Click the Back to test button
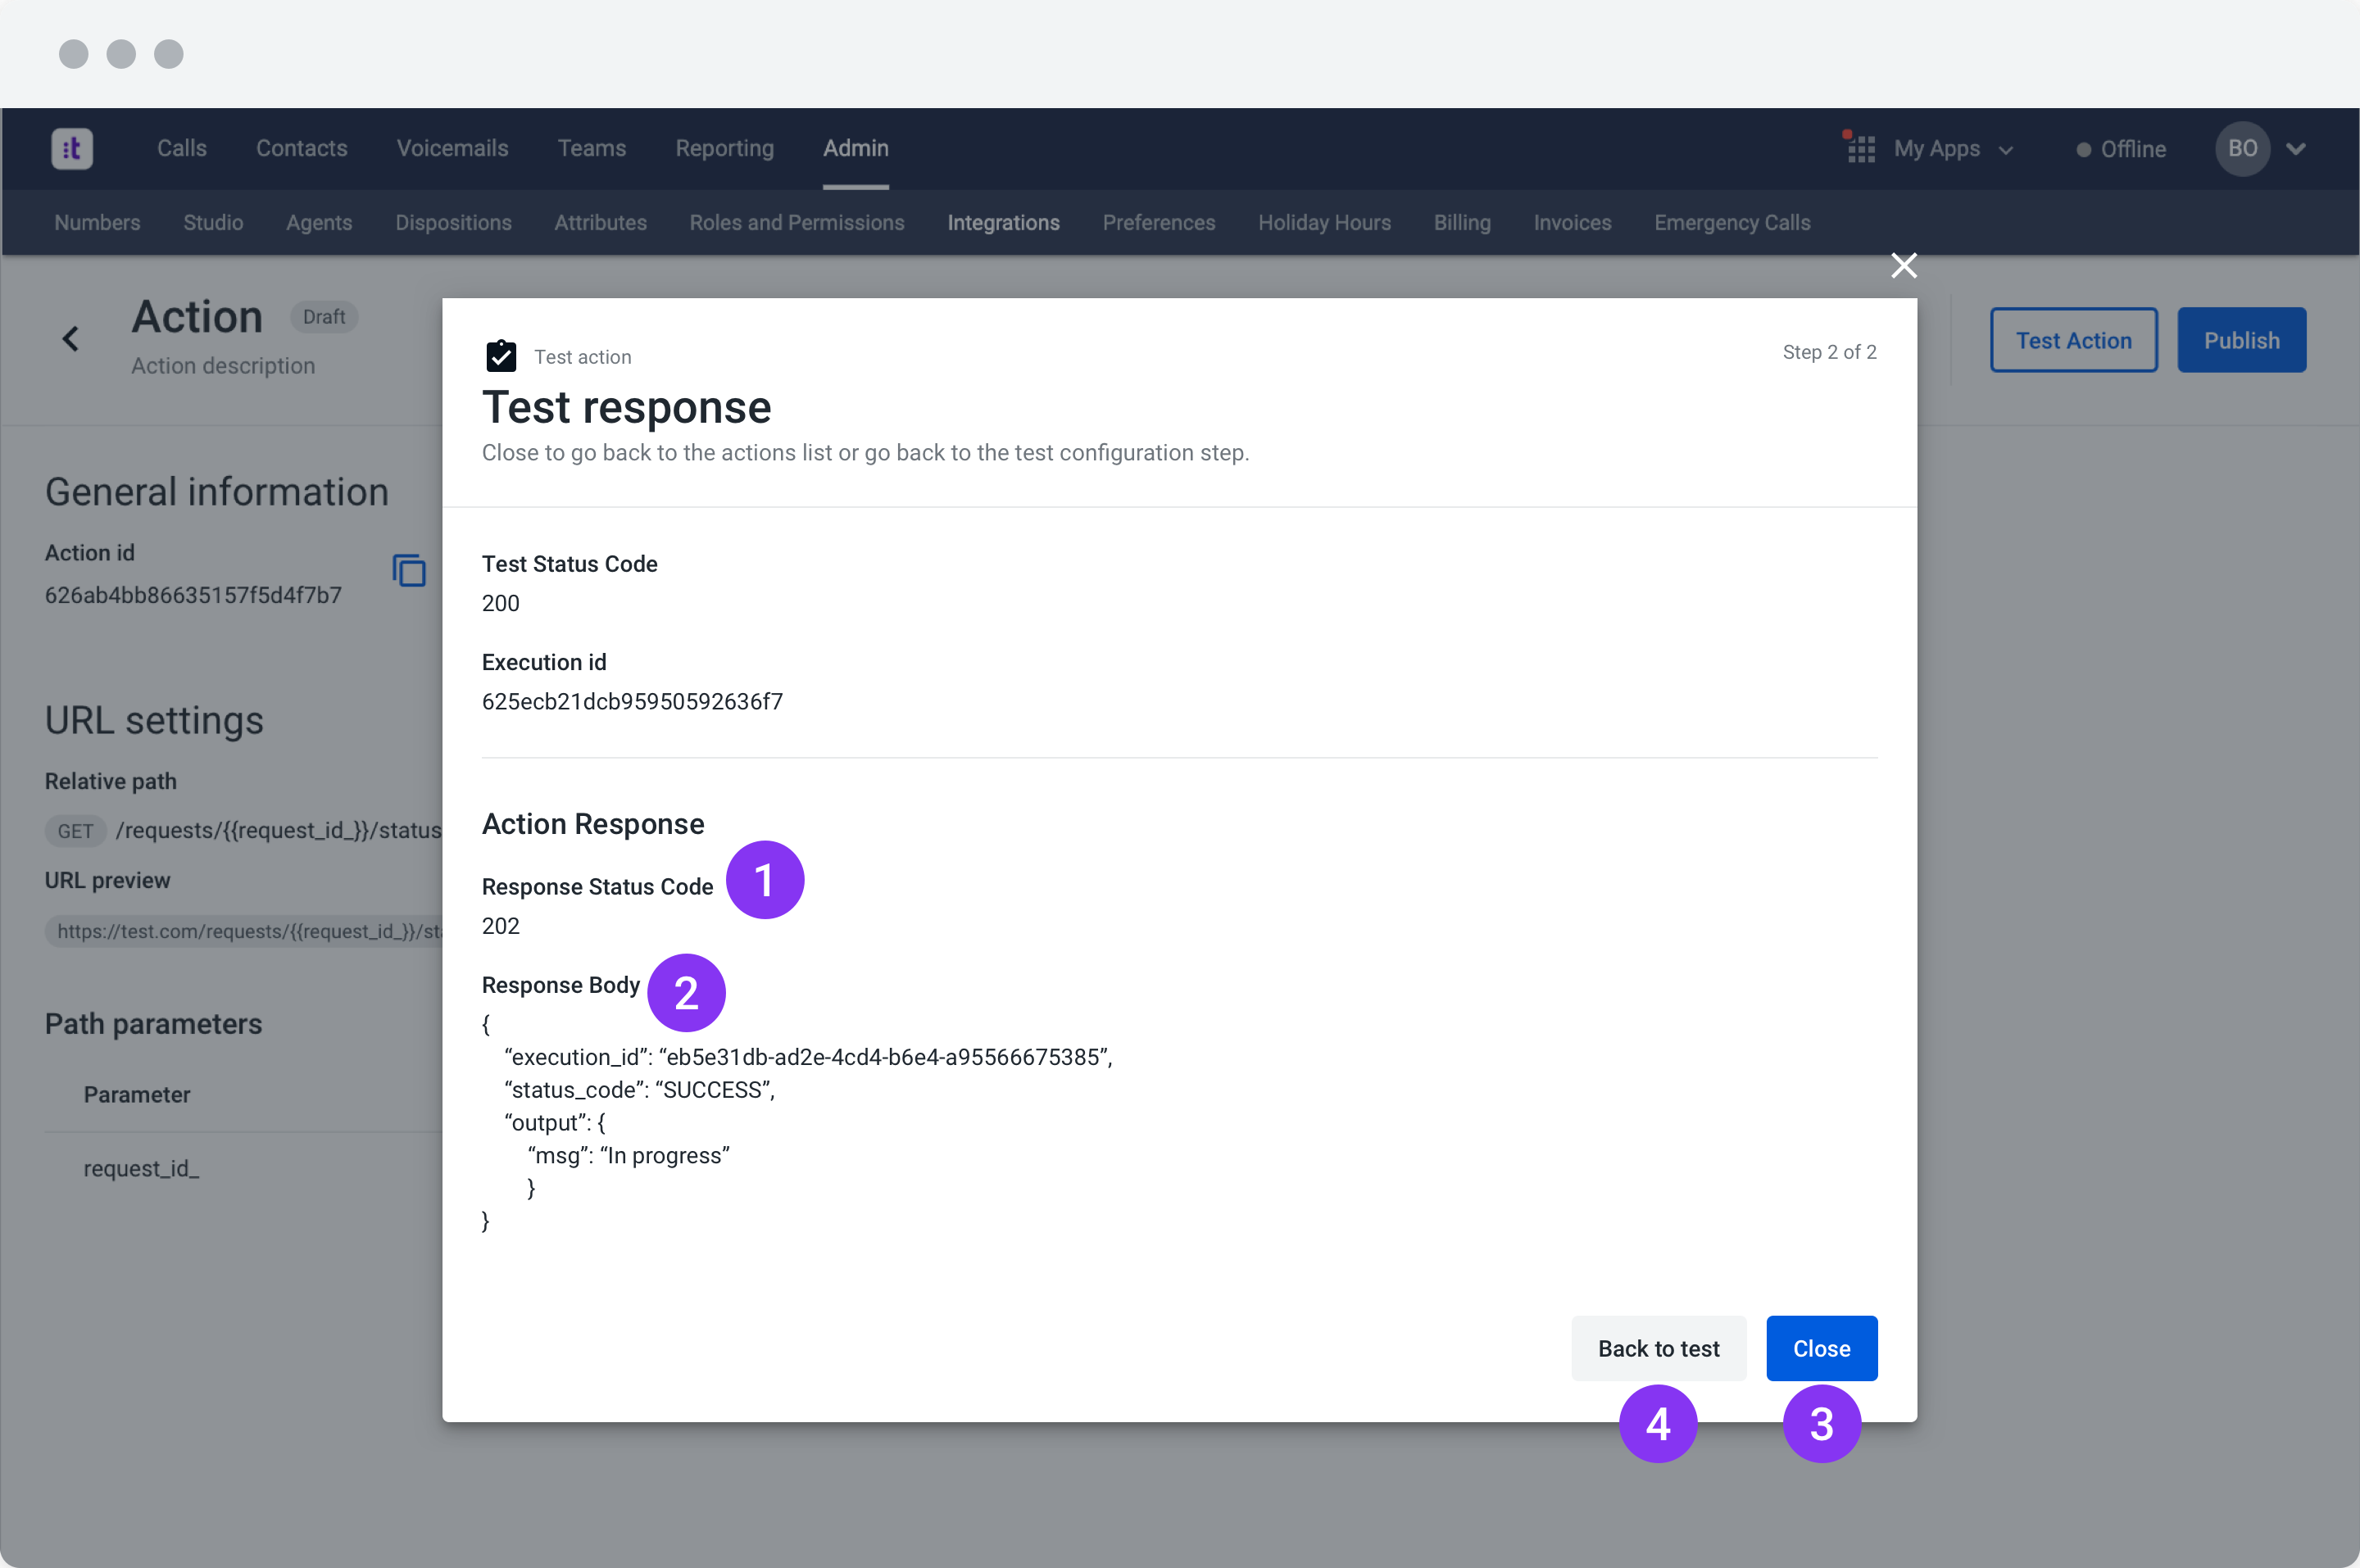Viewport: 2360px width, 1568px height. [1658, 1348]
